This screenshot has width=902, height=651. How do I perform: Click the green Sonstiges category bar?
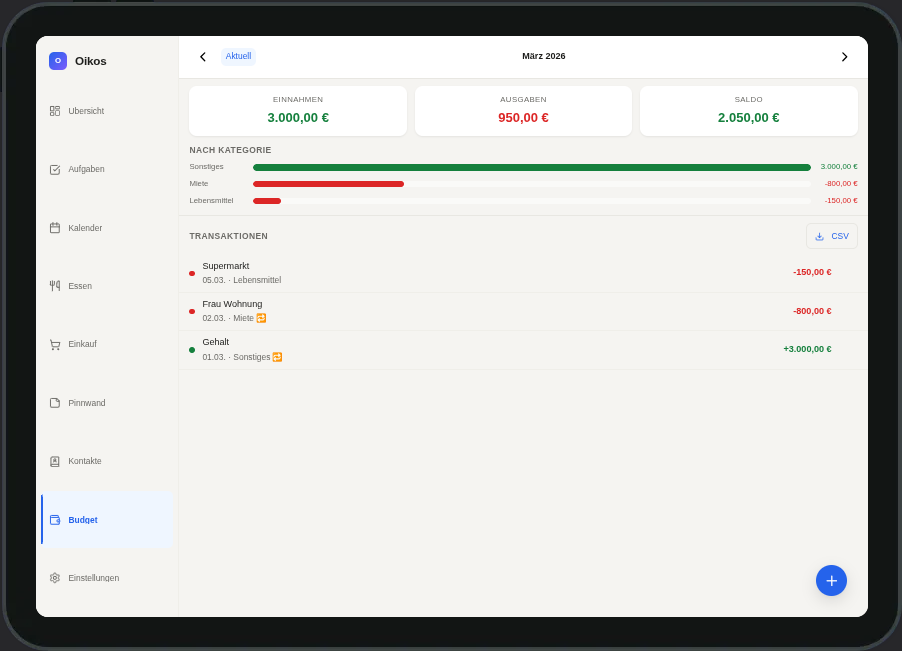tap(532, 167)
